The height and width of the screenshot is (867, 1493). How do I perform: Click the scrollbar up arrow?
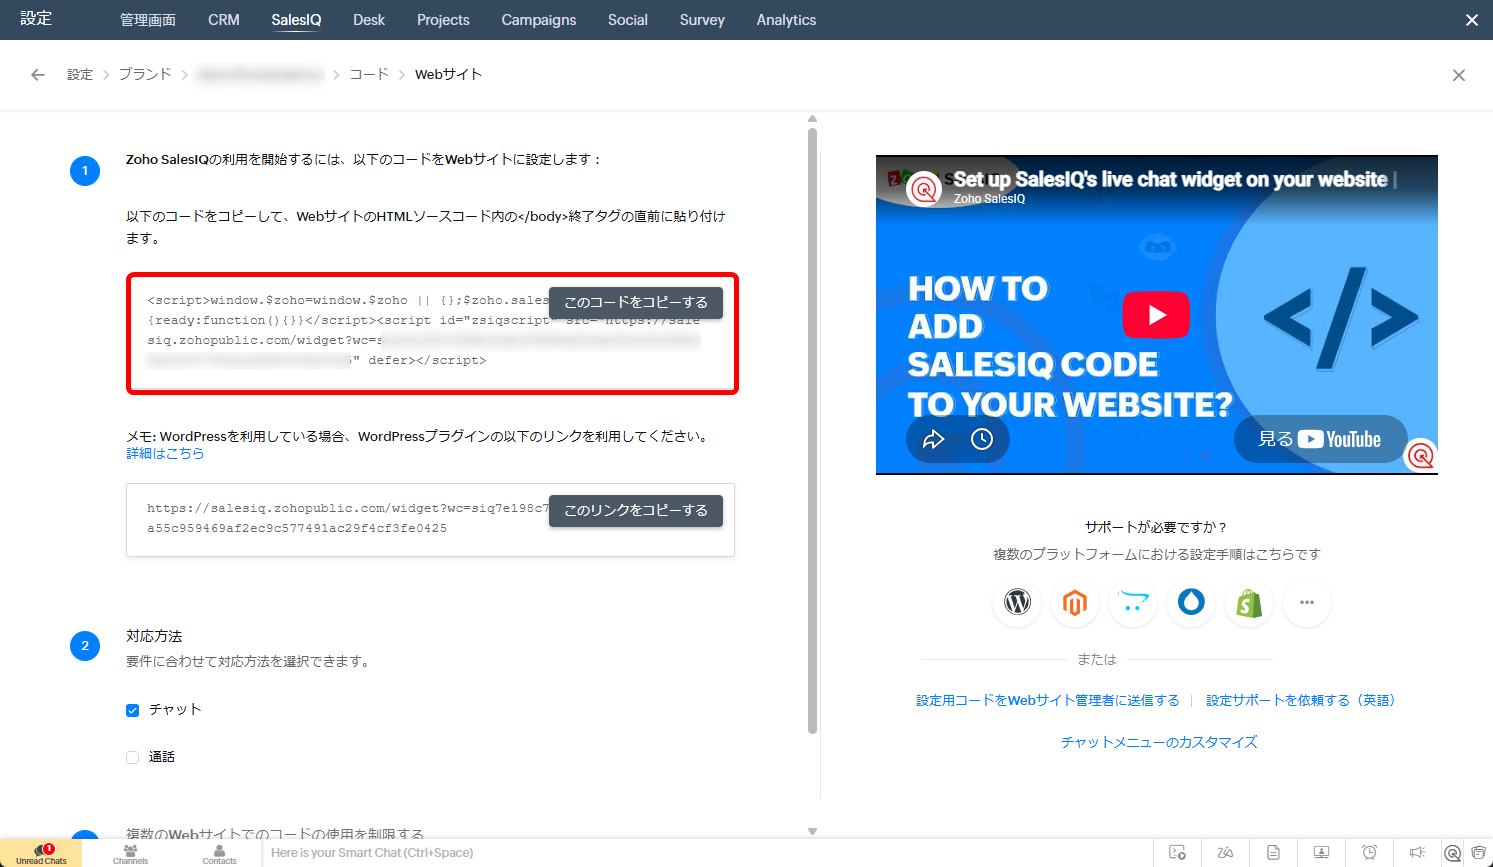pyautogui.click(x=812, y=119)
